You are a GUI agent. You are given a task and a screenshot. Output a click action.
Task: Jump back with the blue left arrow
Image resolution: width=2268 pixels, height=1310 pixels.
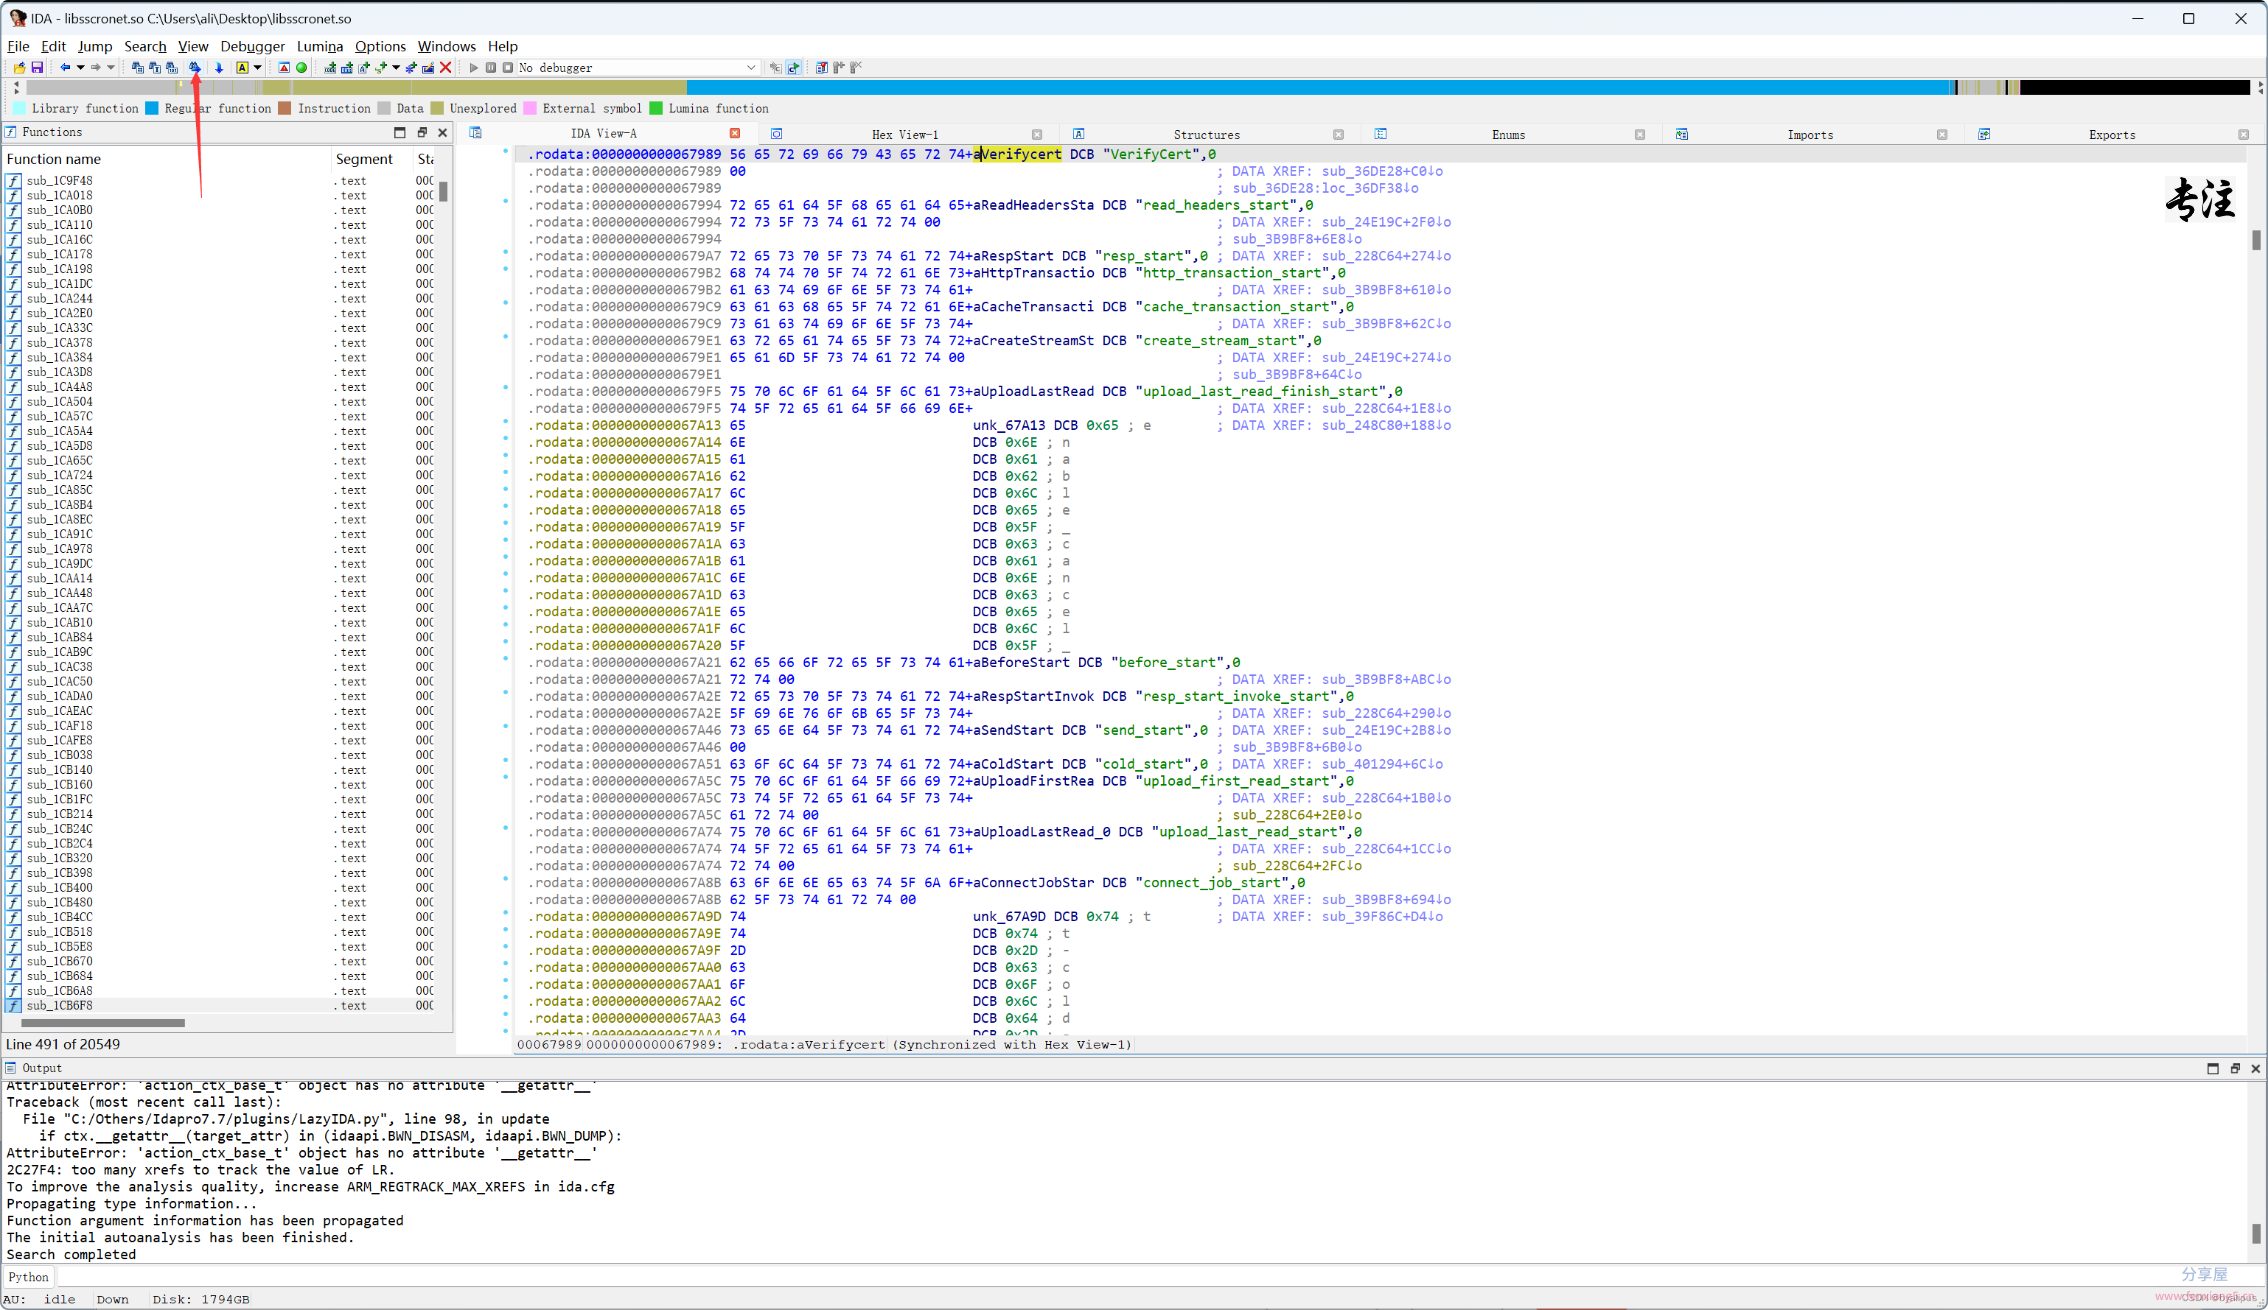(65, 68)
